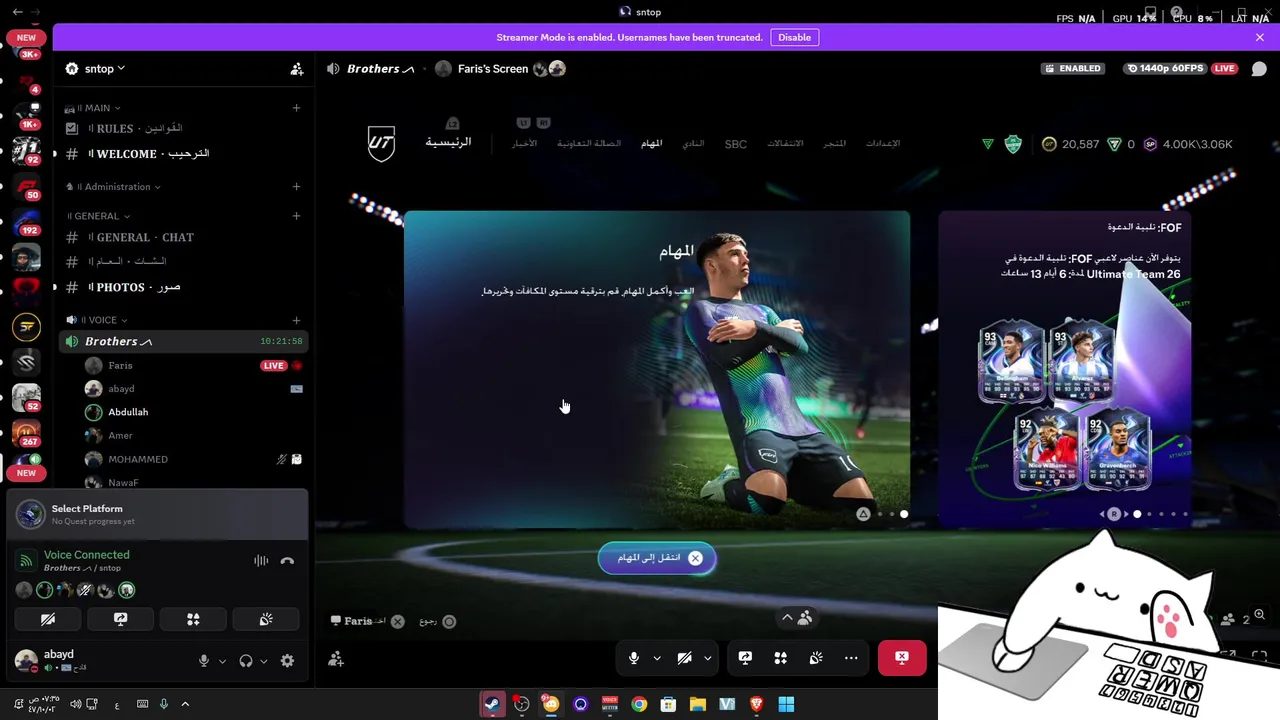Open File Explorer in Windows taskbar
1280x720 pixels.
pos(698,704)
